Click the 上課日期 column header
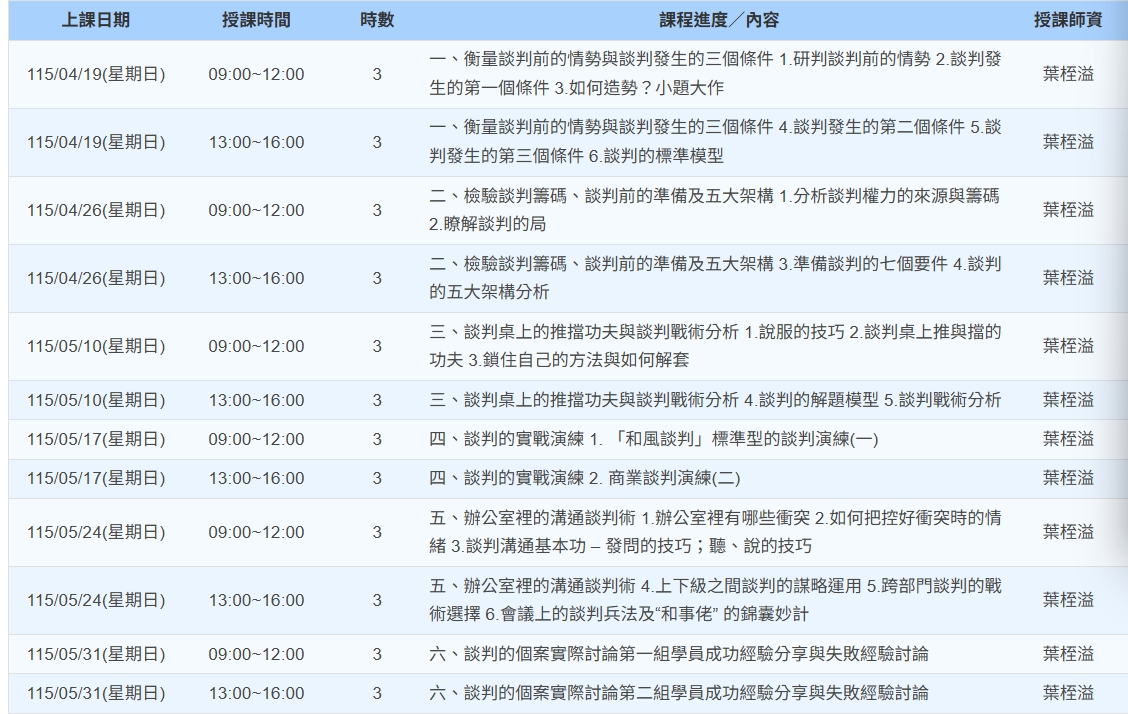1128x714 pixels. point(96,20)
